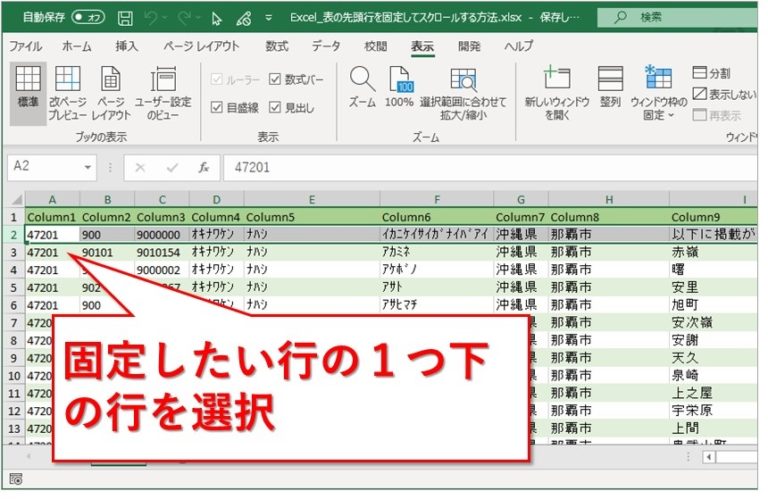Click the ページ レイアウト view icon

coord(111,93)
